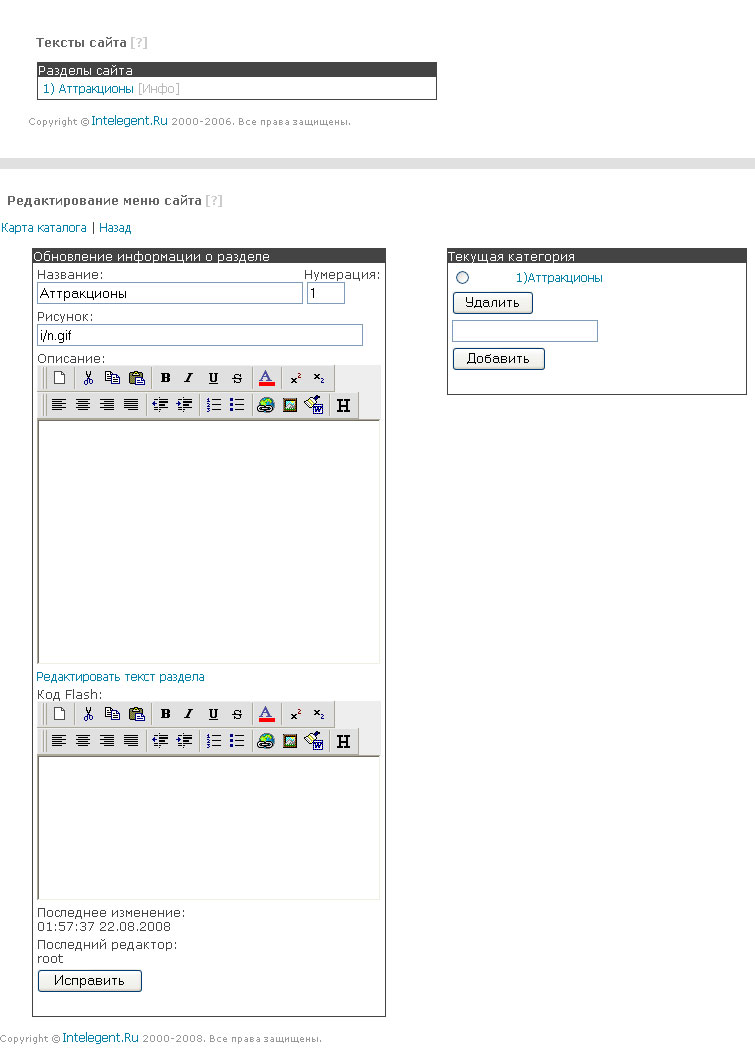Click empty new category field above Добавить
This screenshot has width=755, height=1049.
click(525, 331)
